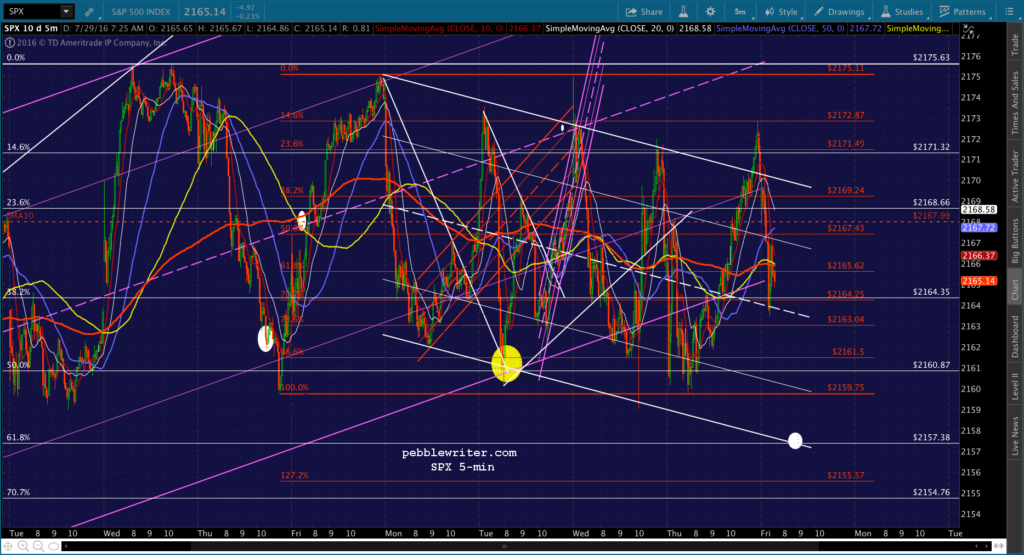Click the SPX 10 d 5m chart label
This screenshot has width=1024, height=555.
(x=31, y=29)
